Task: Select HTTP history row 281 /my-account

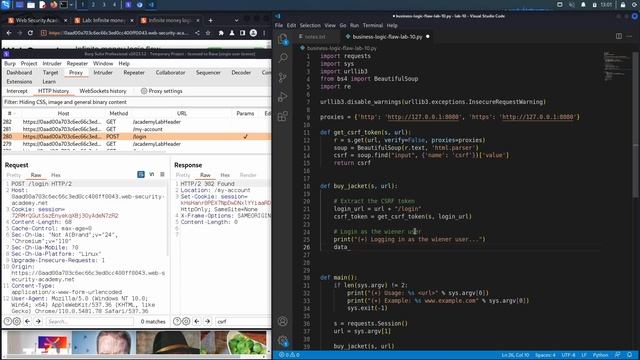Action: [136, 129]
